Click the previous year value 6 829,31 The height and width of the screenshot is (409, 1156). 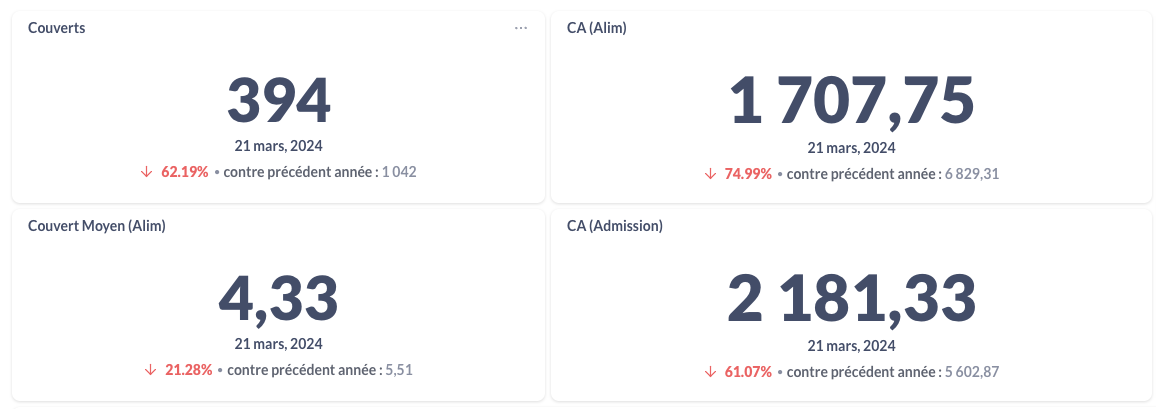[x=972, y=174]
